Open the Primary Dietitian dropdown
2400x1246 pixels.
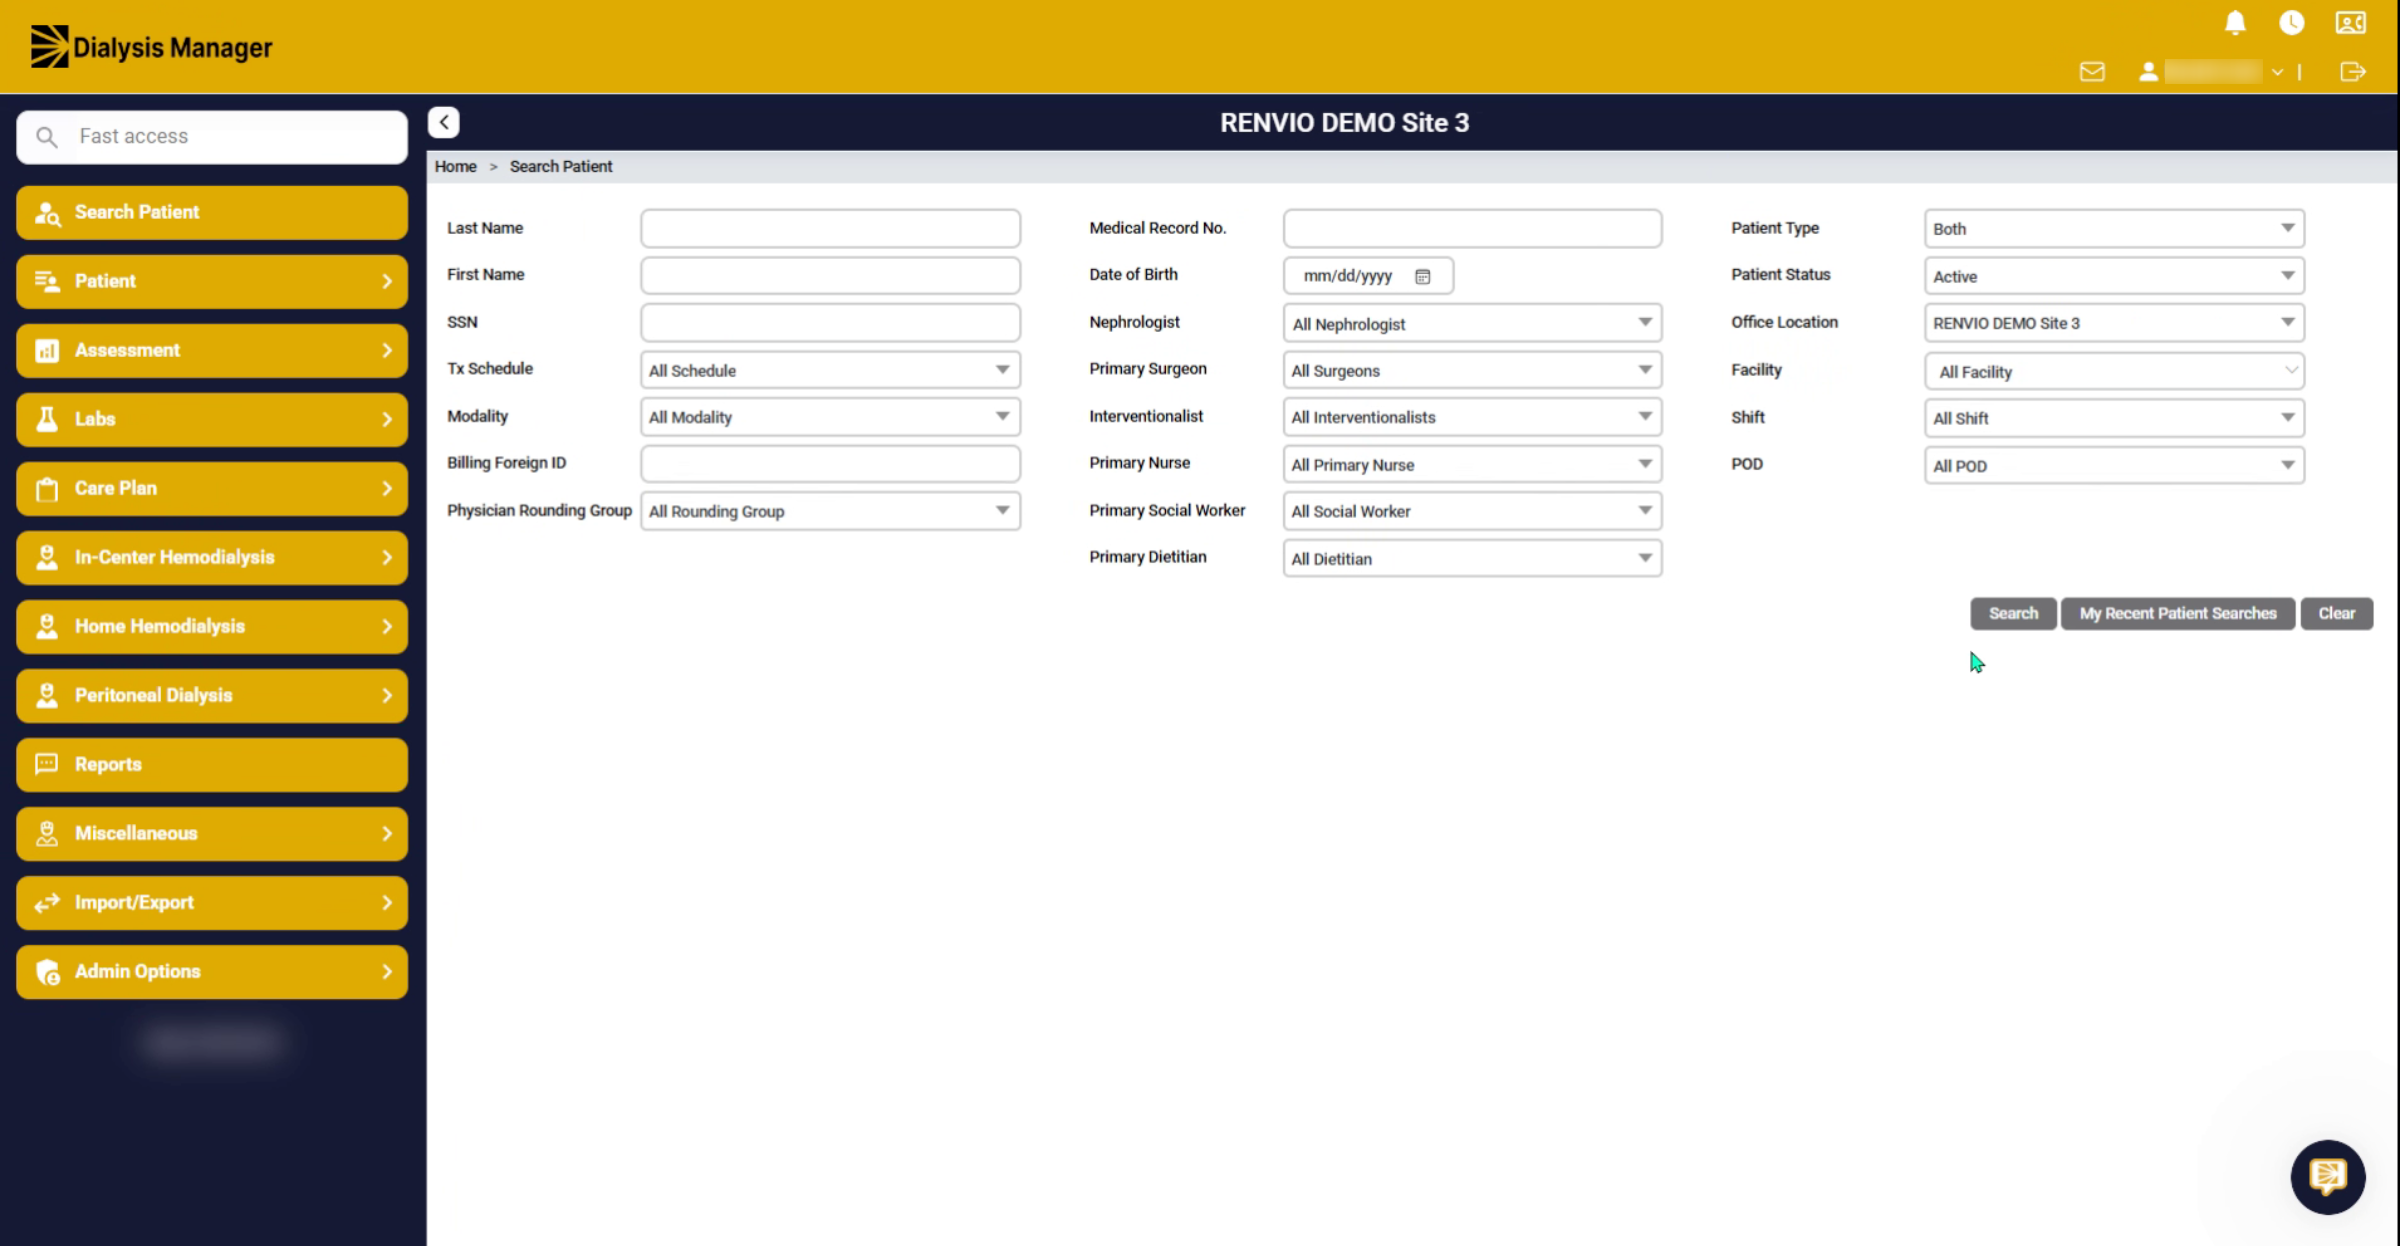(1472, 558)
